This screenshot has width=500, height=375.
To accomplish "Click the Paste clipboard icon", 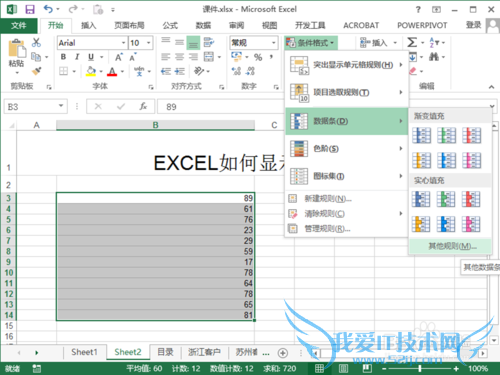I will click(17, 48).
